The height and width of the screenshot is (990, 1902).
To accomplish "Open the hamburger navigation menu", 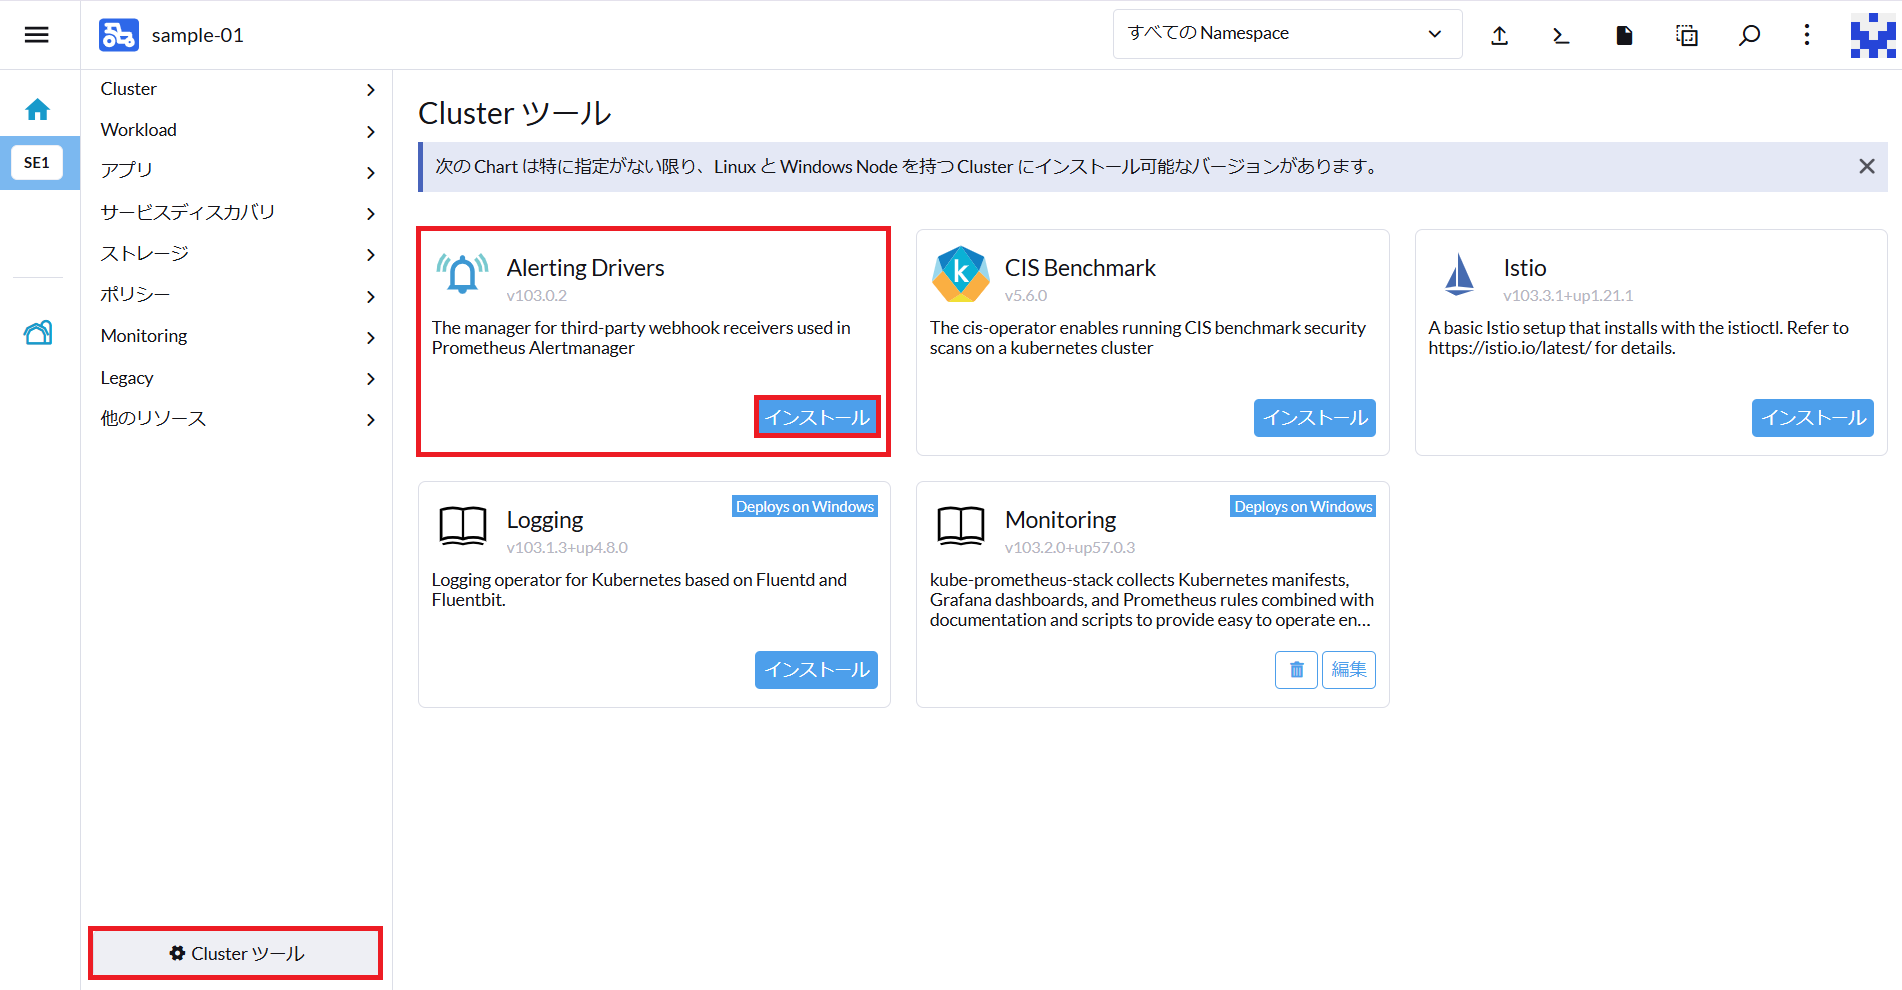I will [x=37, y=35].
